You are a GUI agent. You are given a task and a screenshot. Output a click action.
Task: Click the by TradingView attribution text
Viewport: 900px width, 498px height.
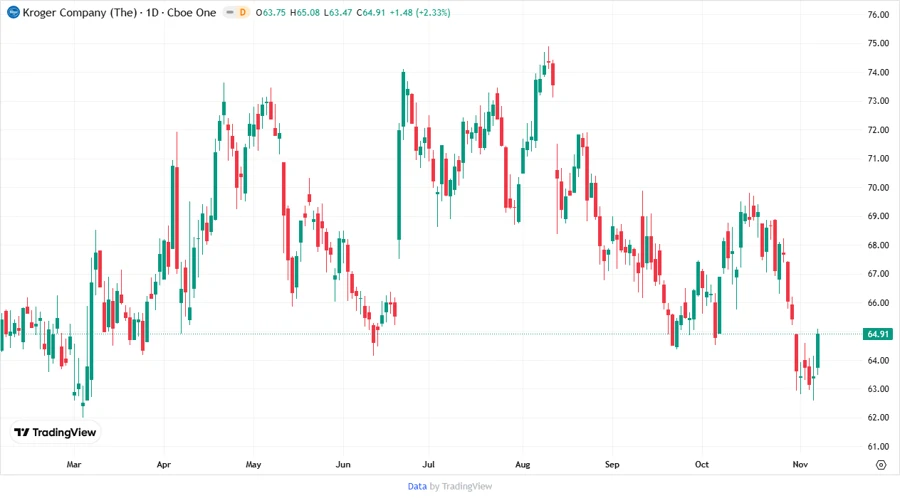461,486
